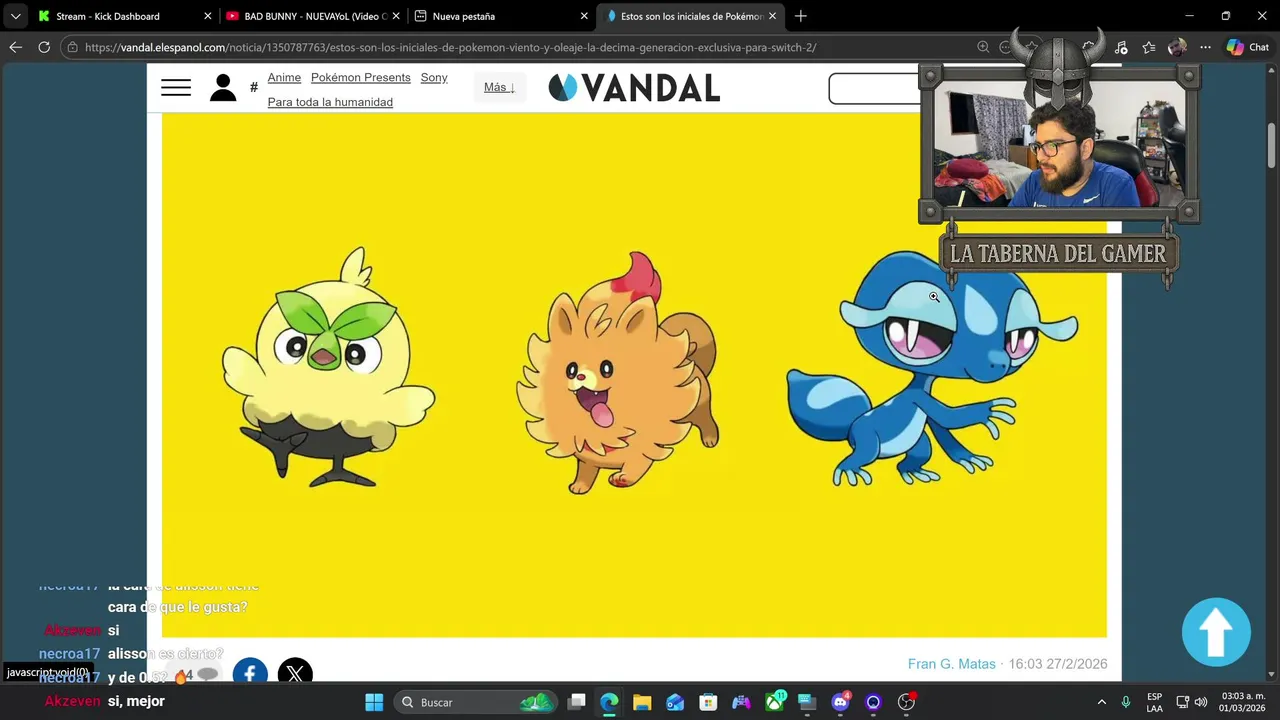Screen dimensions: 1280x720
Task: Open the Favorites list
Action: pyautogui.click(x=1149, y=47)
